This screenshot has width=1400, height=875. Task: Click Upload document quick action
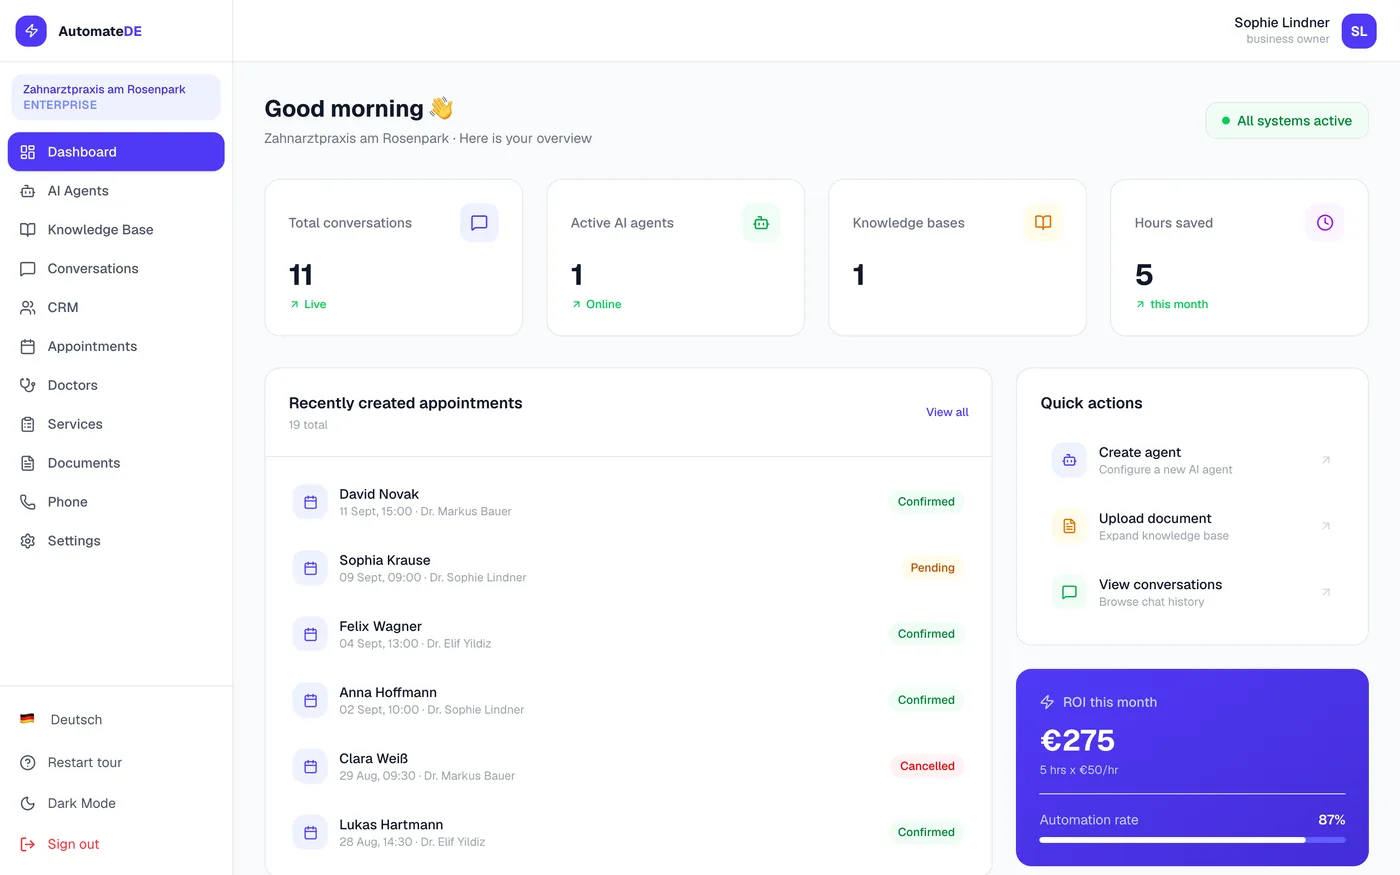1192,526
